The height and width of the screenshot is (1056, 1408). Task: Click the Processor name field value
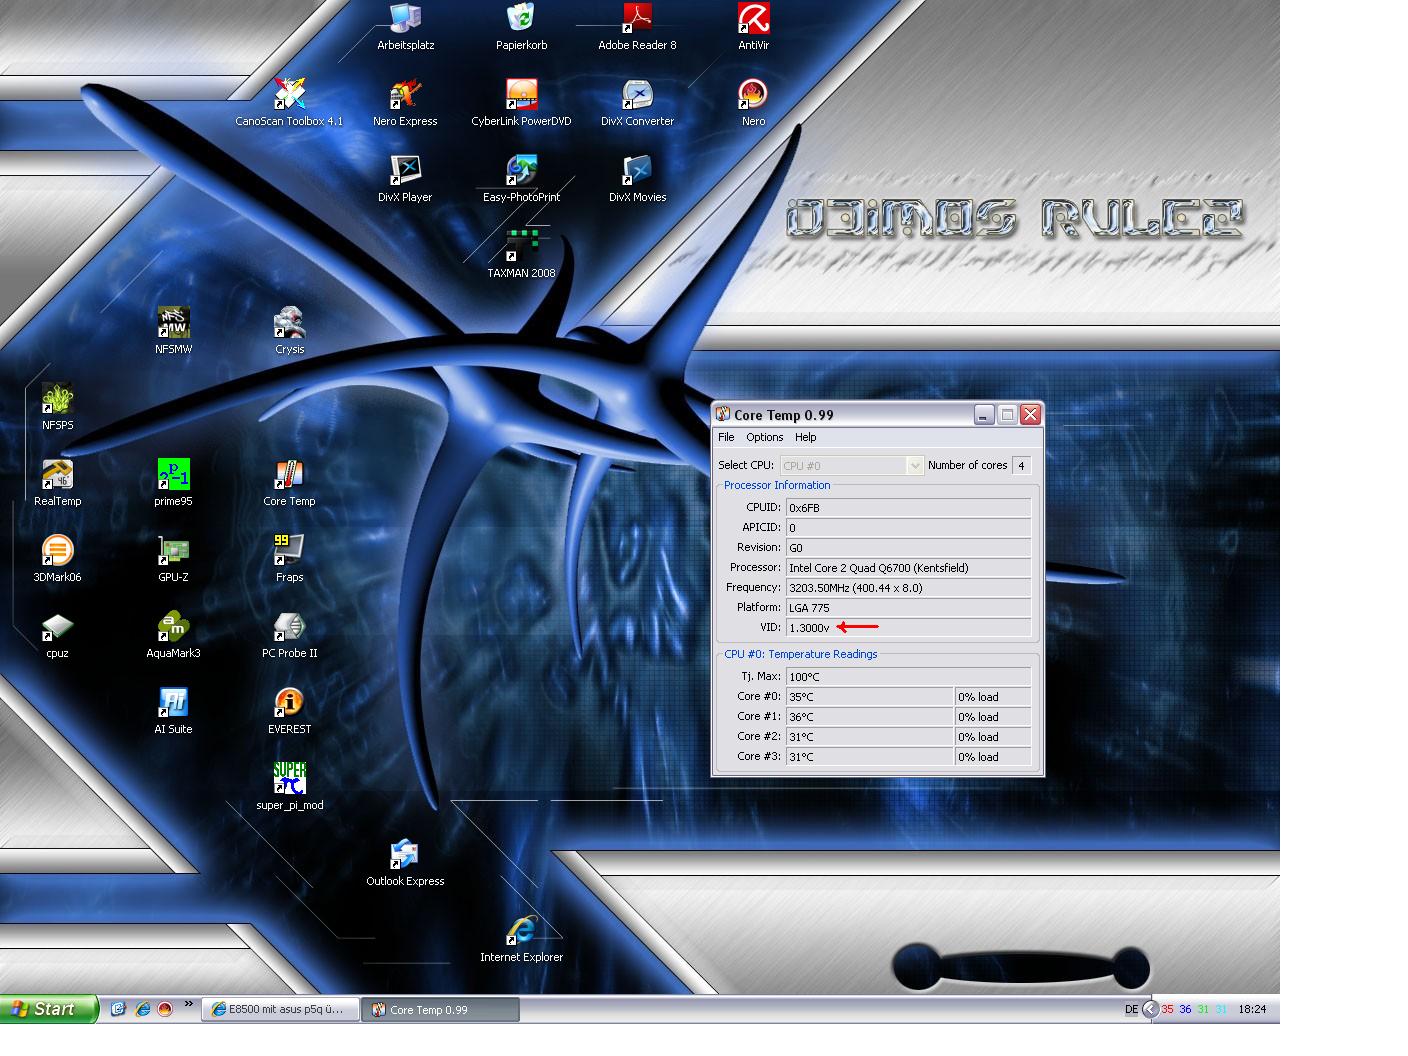908,568
